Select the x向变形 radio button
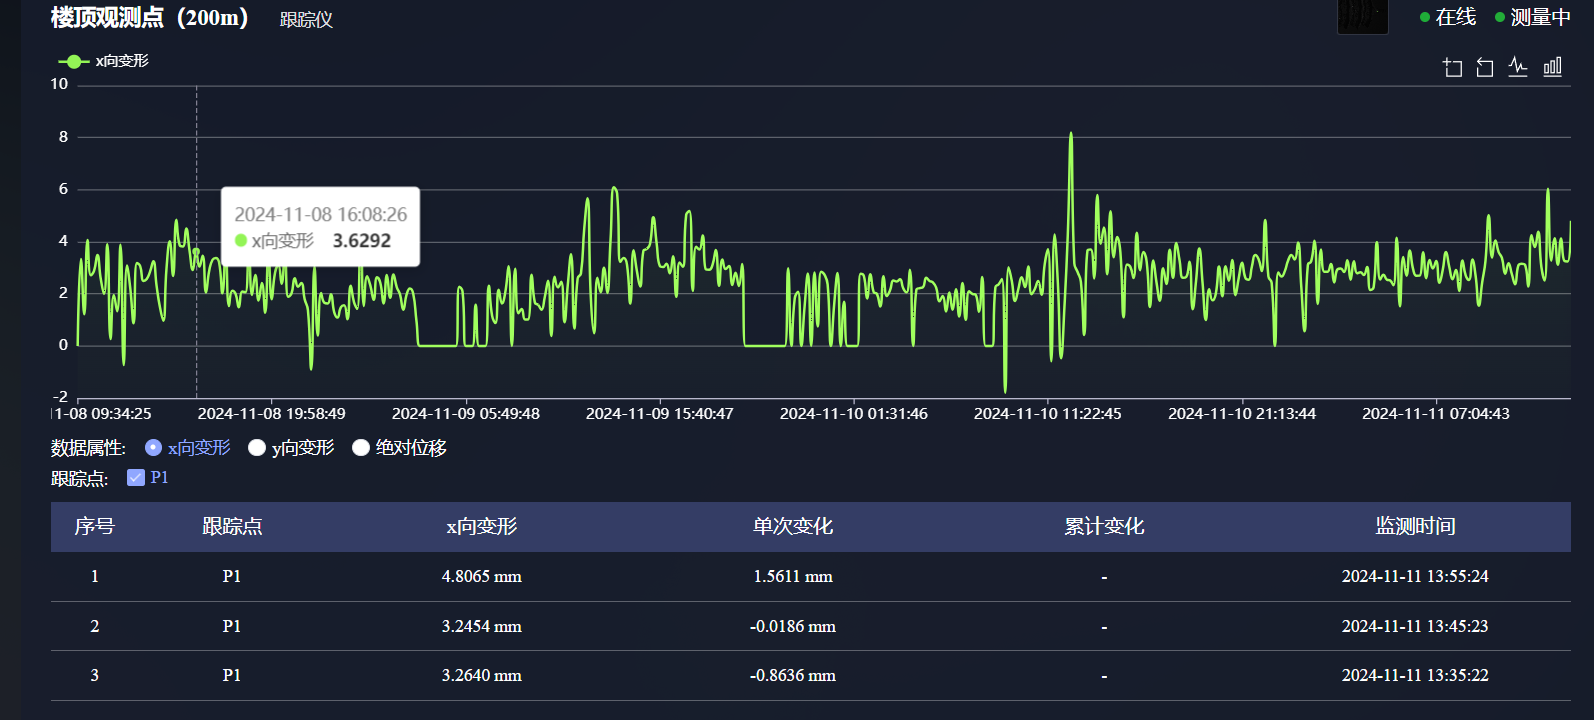Screen dimensions: 1594x720 pos(153,448)
